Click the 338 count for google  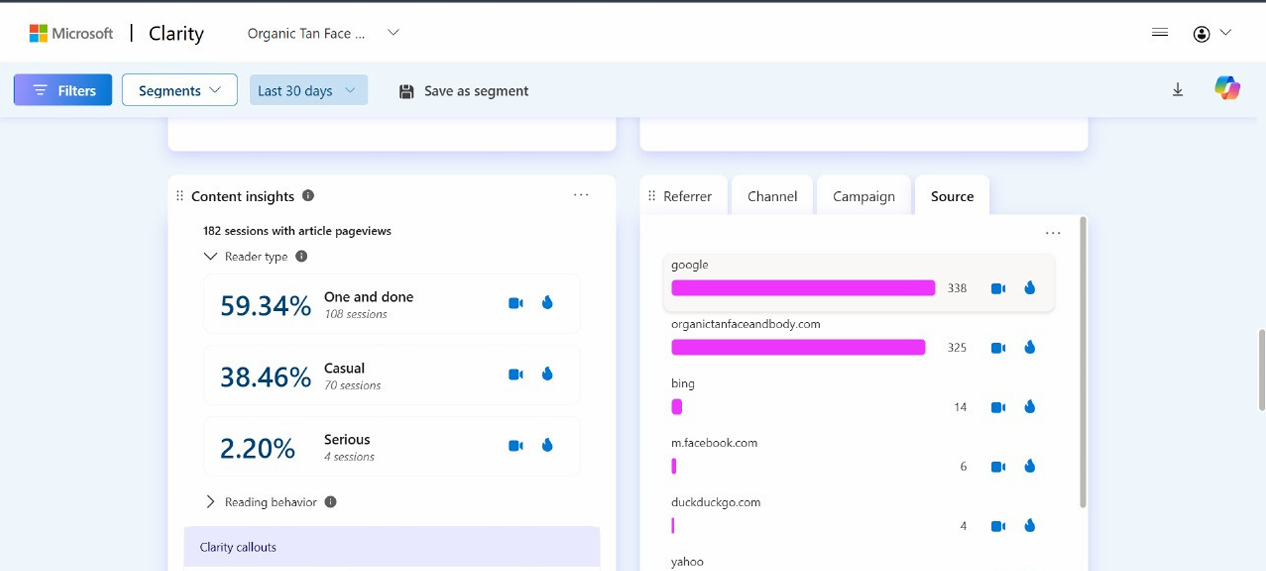point(957,288)
